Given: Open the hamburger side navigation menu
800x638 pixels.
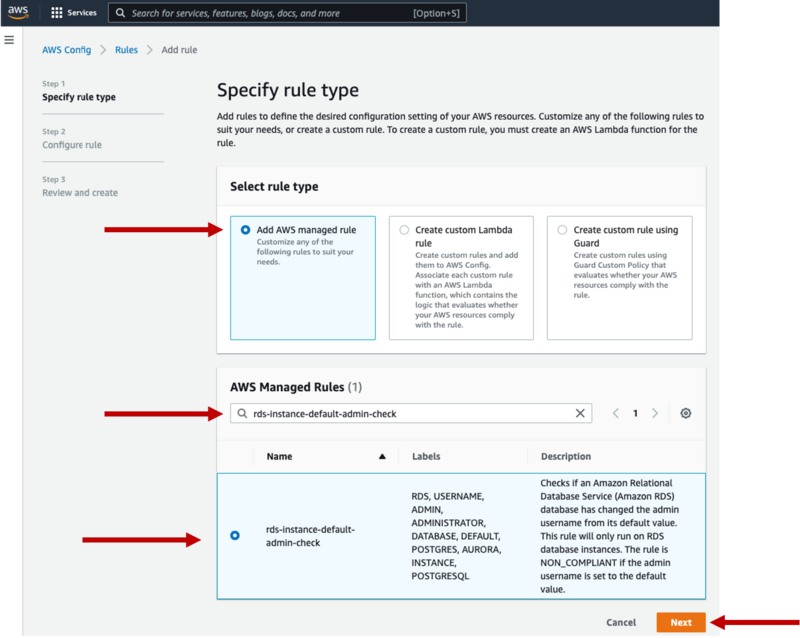Looking at the screenshot, I should tap(9, 40).
